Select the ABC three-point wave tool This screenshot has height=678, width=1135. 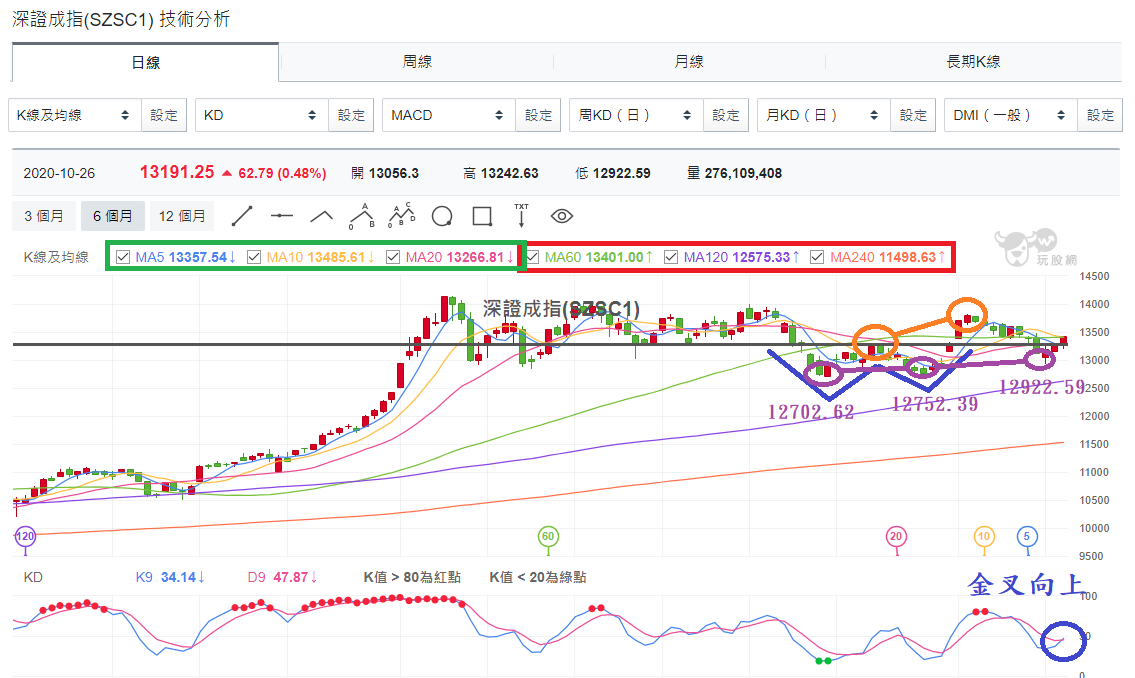click(x=362, y=216)
